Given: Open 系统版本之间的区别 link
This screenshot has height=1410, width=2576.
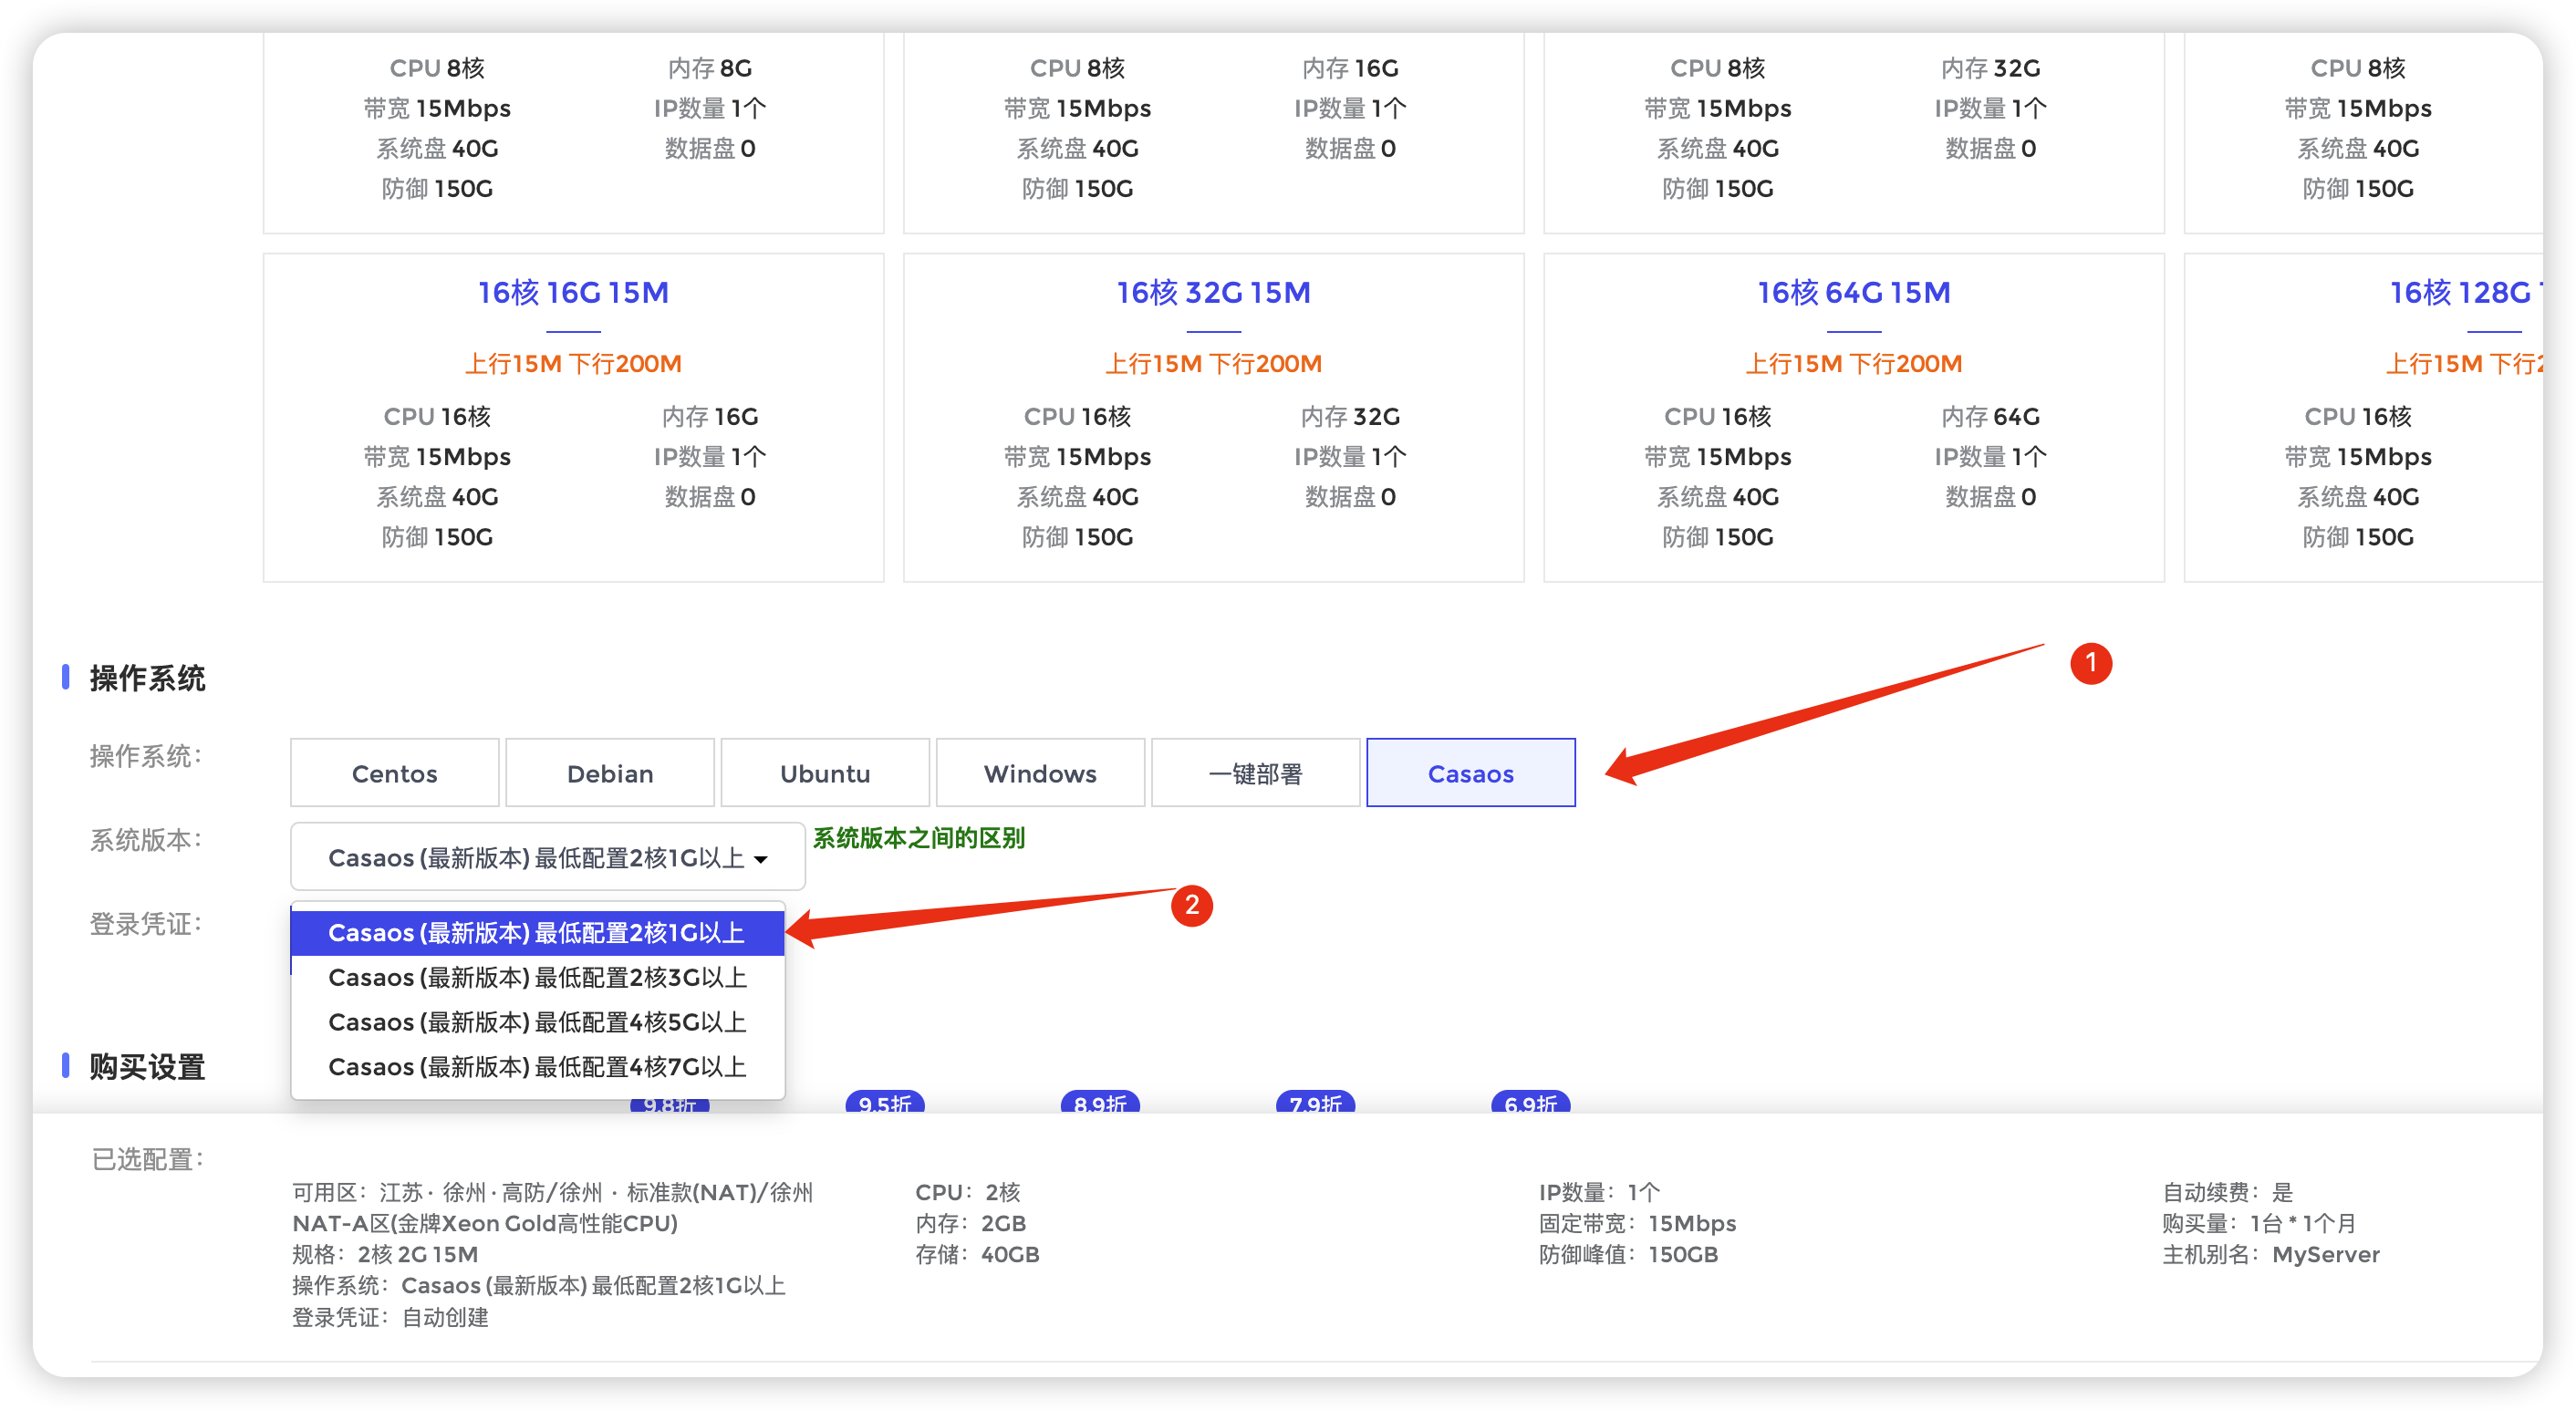Looking at the screenshot, I should [918, 838].
